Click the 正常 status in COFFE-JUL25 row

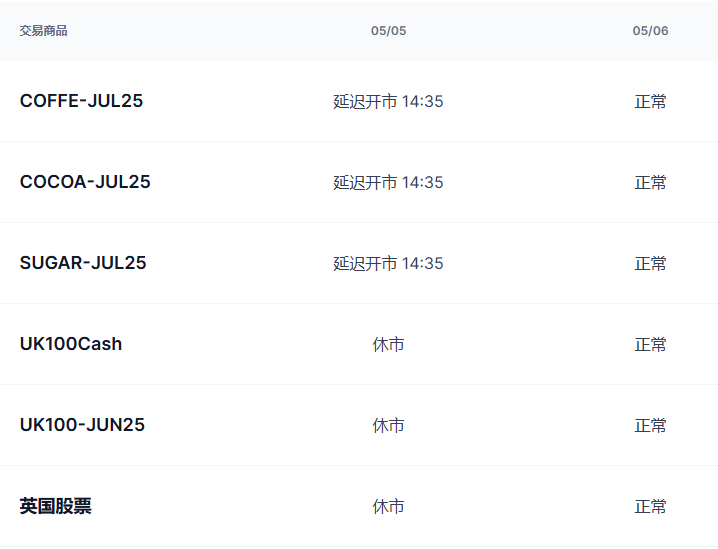(650, 101)
